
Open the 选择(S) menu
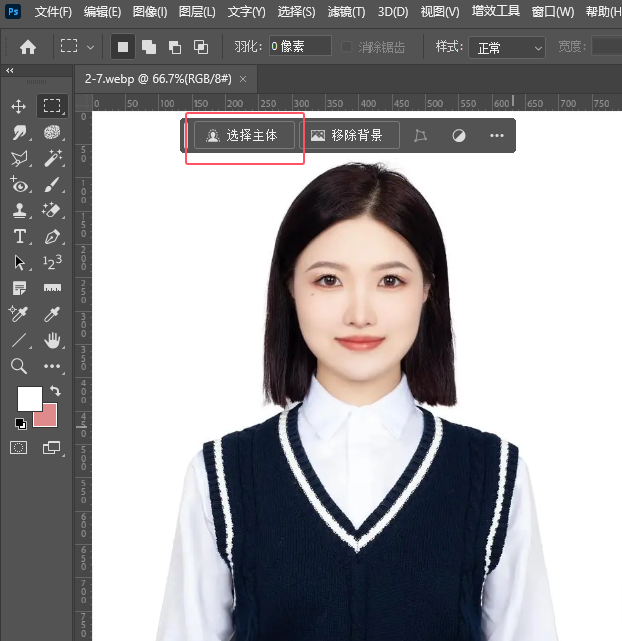tap(296, 12)
